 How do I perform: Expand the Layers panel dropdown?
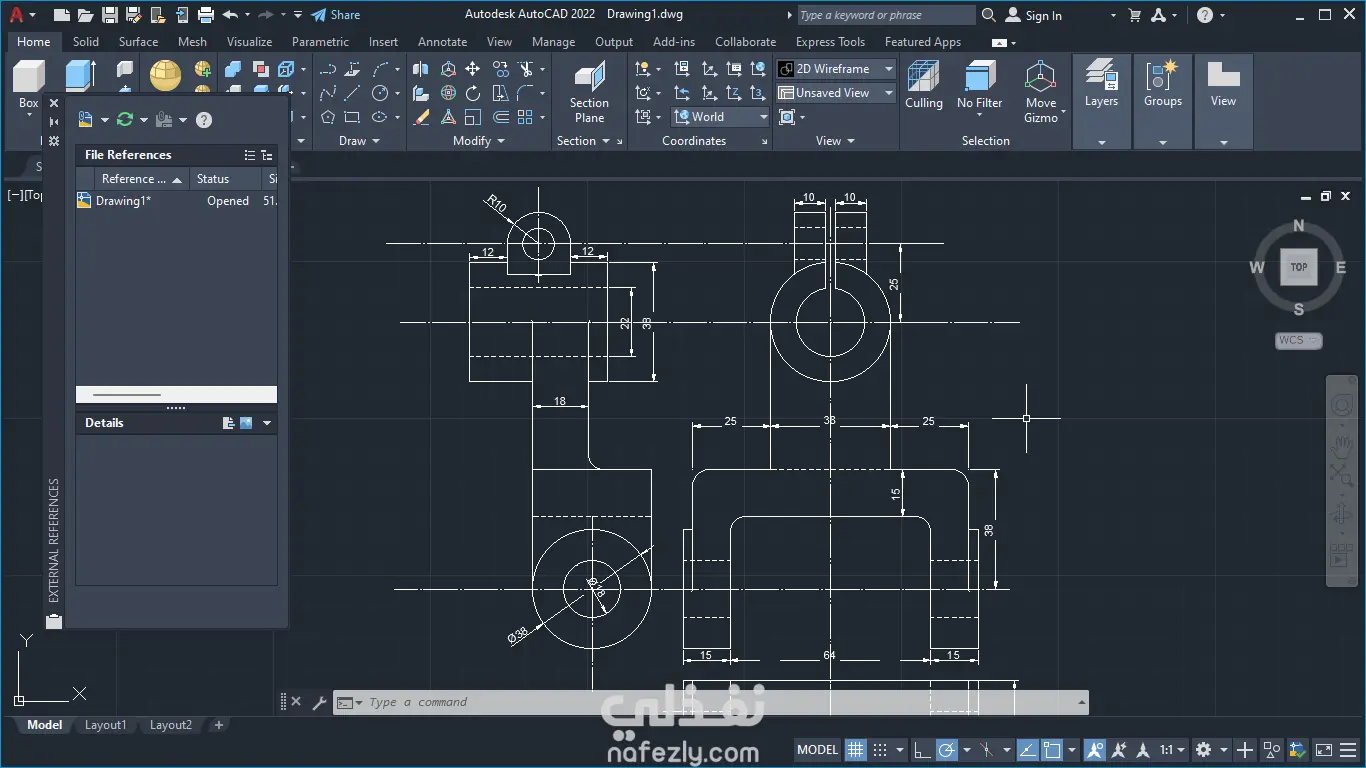[x=1101, y=142]
